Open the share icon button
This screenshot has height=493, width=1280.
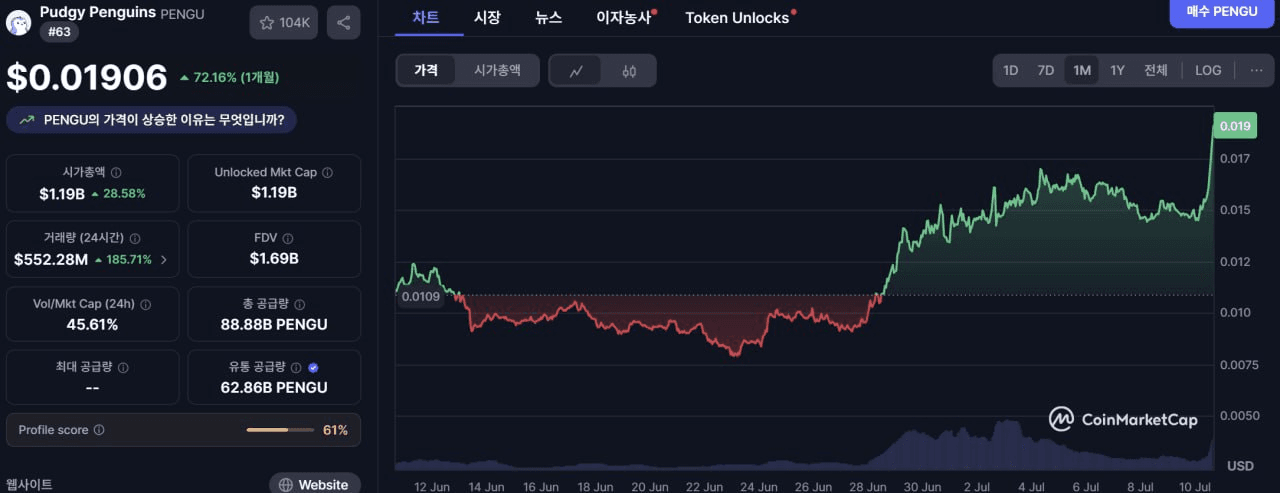coord(344,23)
